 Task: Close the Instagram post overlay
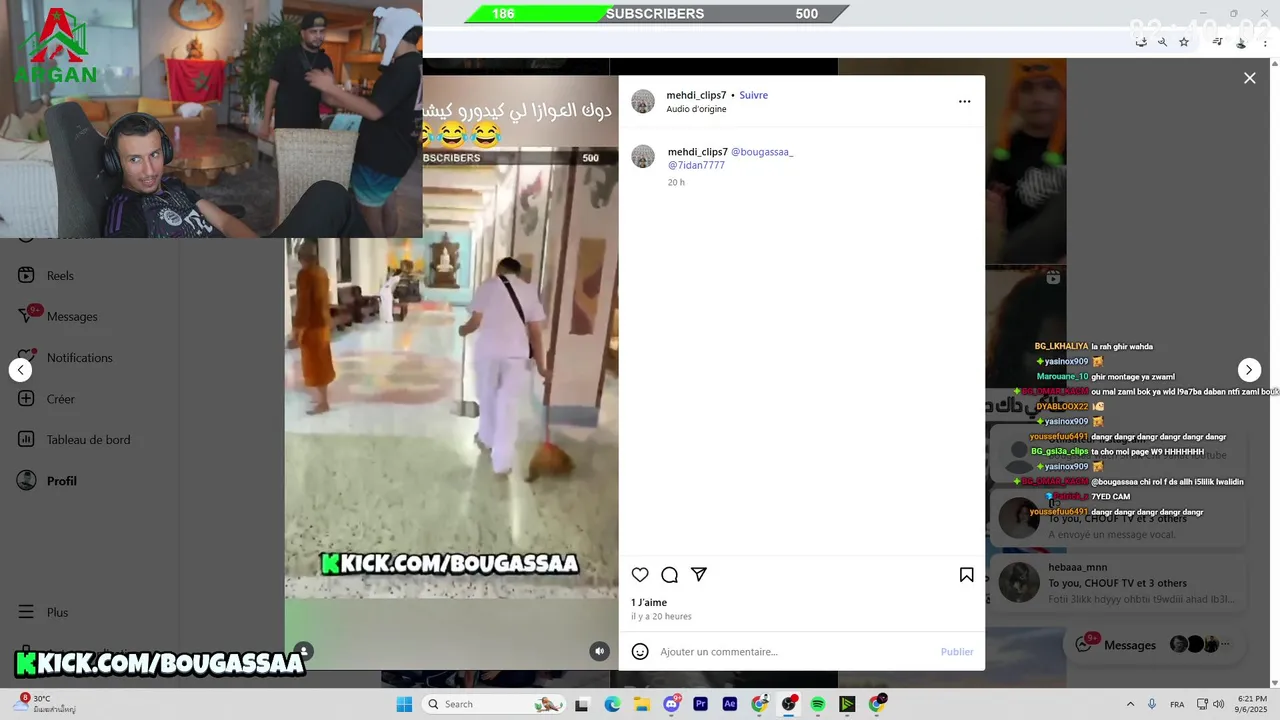(x=1249, y=78)
